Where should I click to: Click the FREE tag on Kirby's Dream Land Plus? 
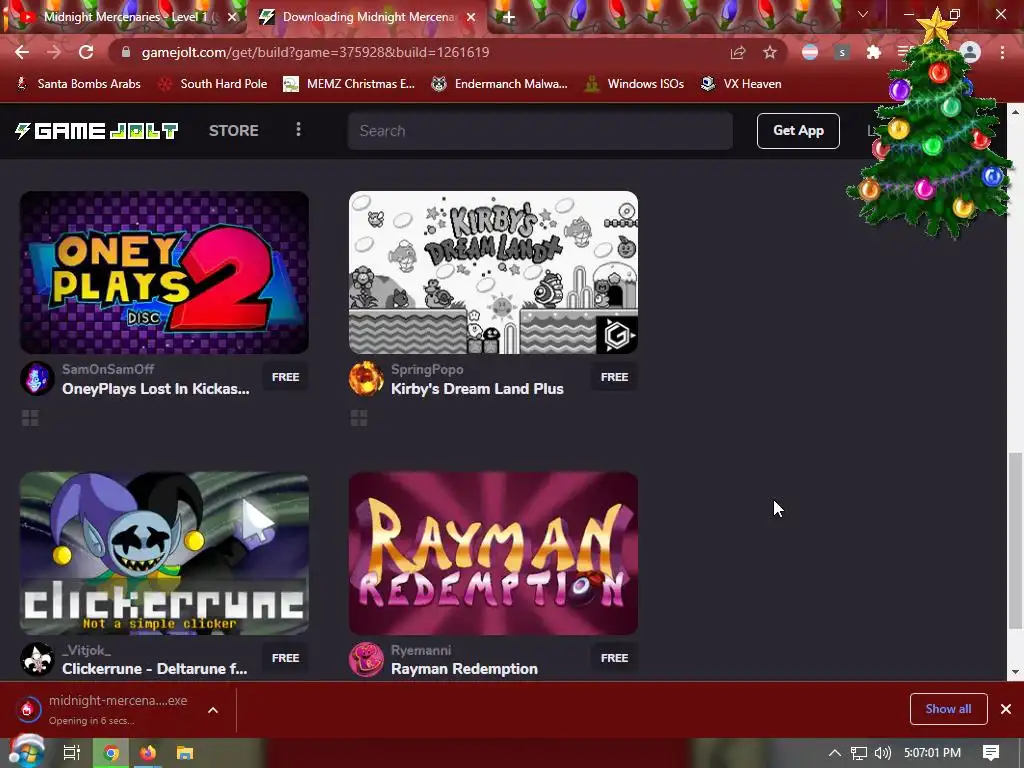(x=615, y=377)
